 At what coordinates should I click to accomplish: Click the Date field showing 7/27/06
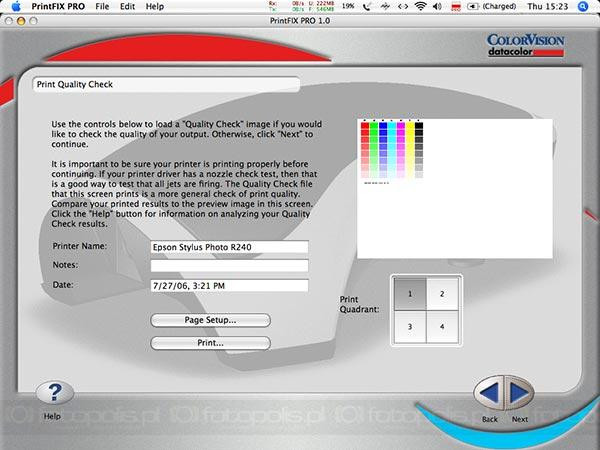pos(229,286)
